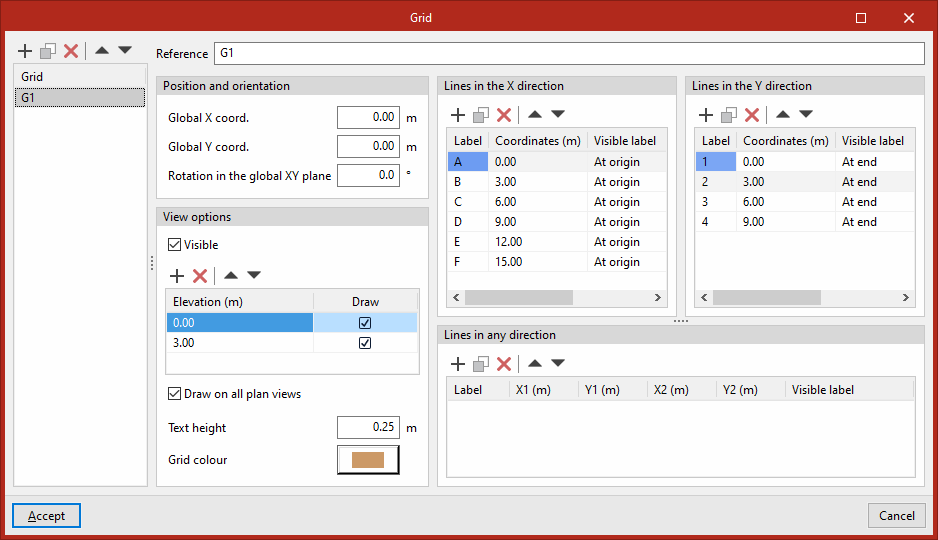938x540 pixels.
Task: Copy the selected Y direction line
Action: [x=729, y=114]
